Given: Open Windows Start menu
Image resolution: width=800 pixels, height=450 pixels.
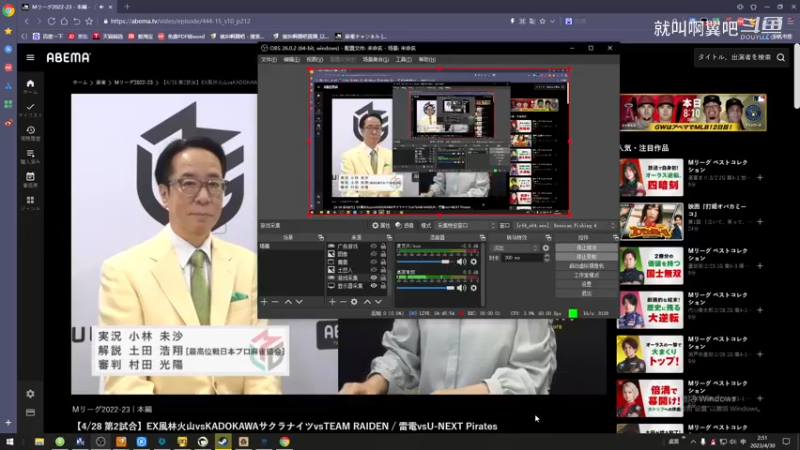Looking at the screenshot, I should [9, 441].
